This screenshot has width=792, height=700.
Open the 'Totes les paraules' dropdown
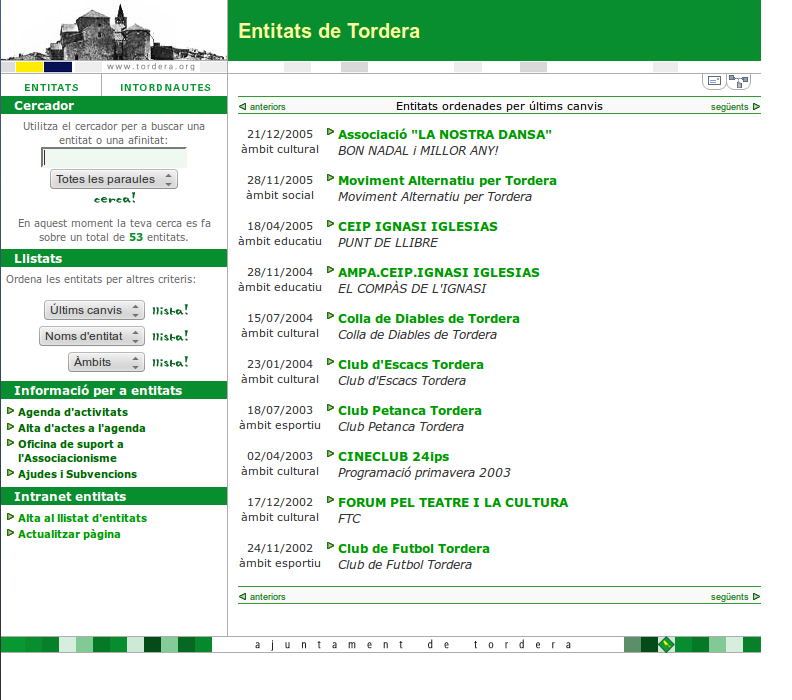(114, 179)
